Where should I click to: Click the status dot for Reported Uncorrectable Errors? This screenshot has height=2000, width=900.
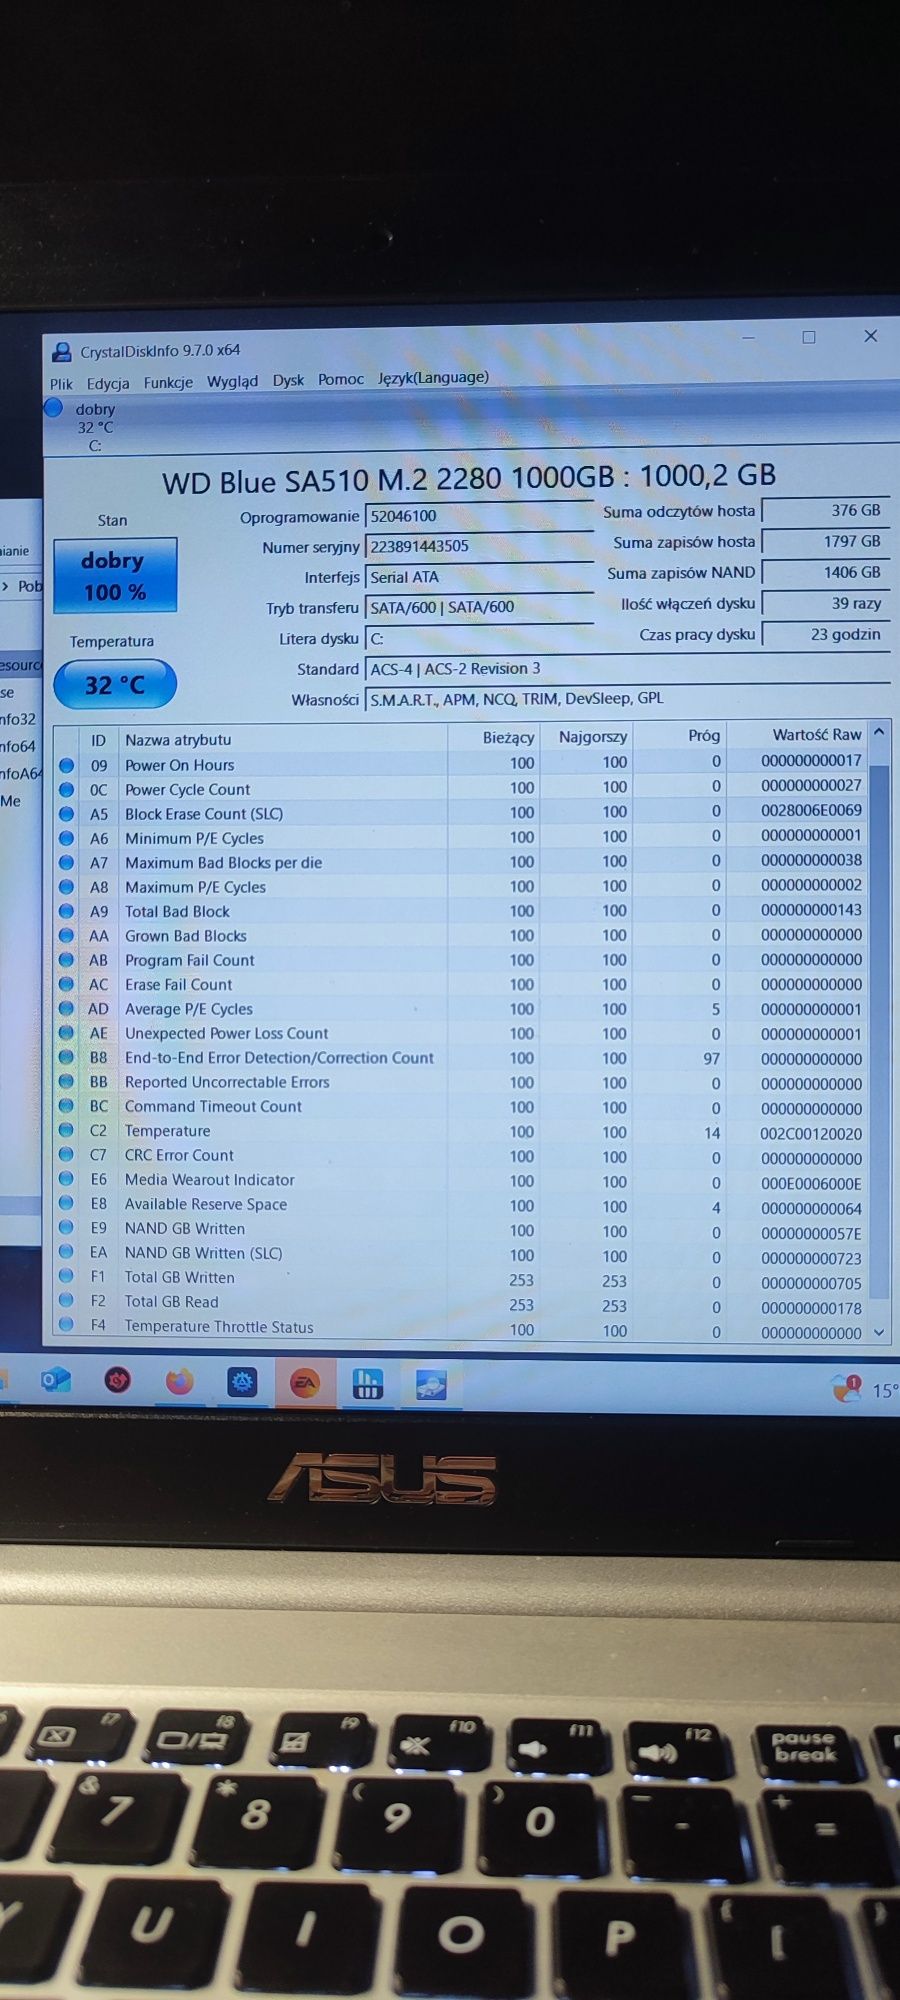point(66,1082)
